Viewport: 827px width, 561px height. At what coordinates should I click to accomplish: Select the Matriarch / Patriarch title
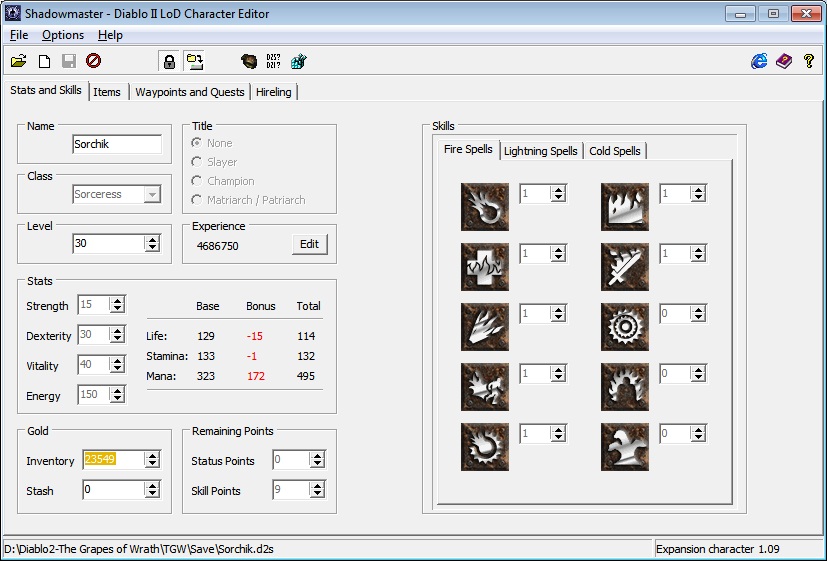(x=198, y=200)
